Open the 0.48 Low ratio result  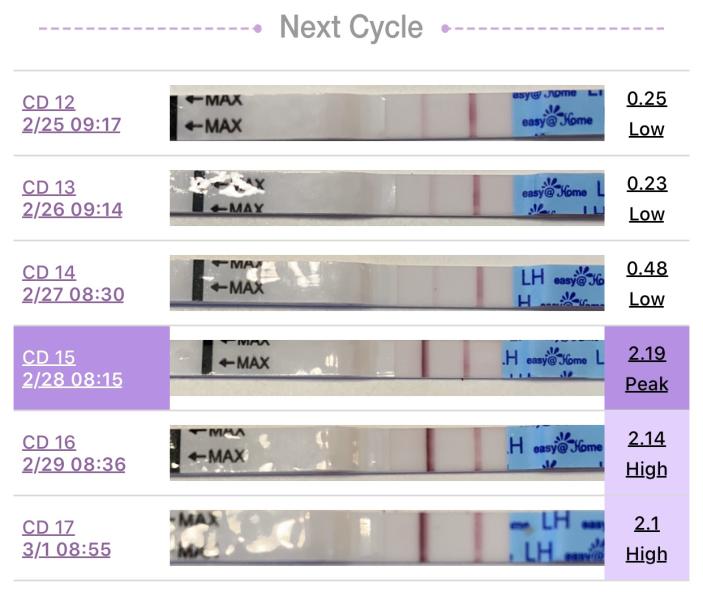pyautogui.click(x=647, y=283)
